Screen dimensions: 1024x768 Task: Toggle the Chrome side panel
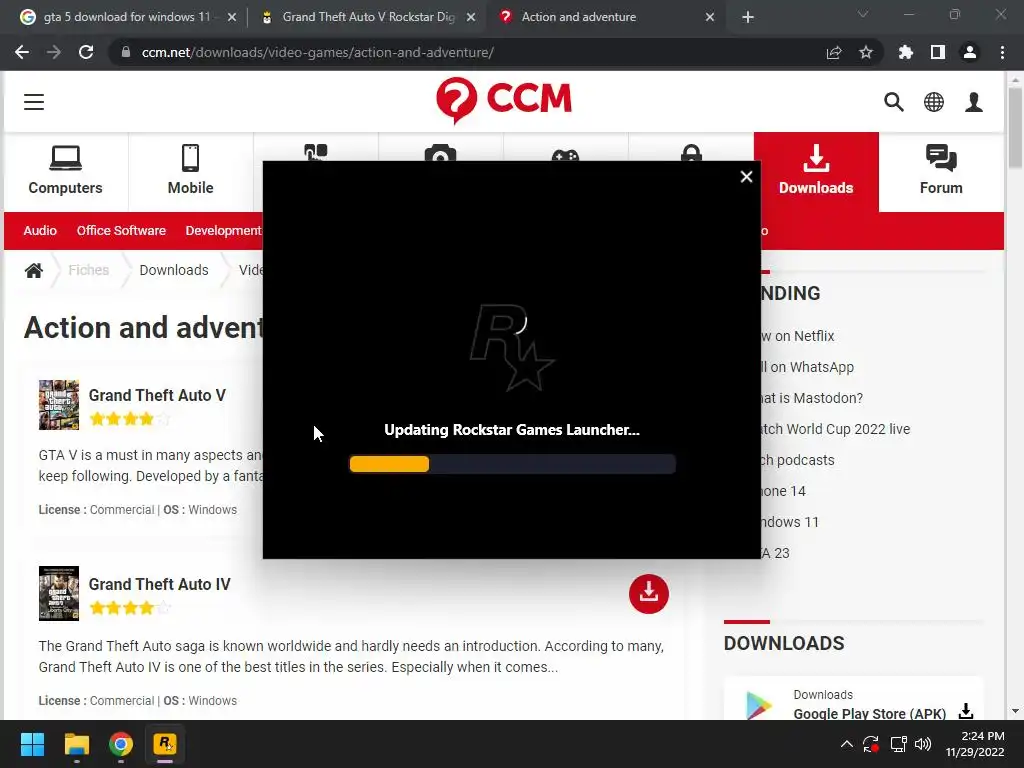(x=938, y=52)
